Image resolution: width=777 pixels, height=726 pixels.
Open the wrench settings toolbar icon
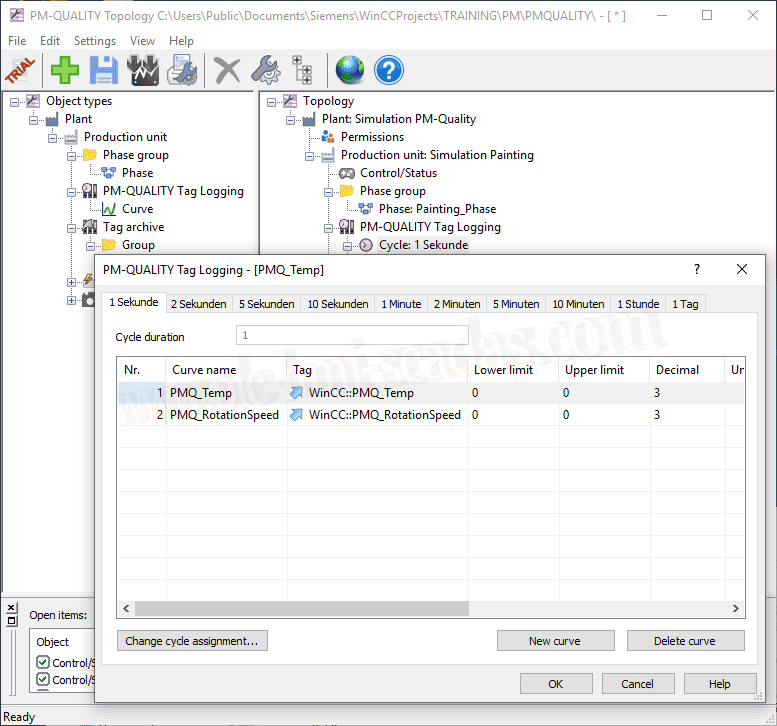coord(265,70)
